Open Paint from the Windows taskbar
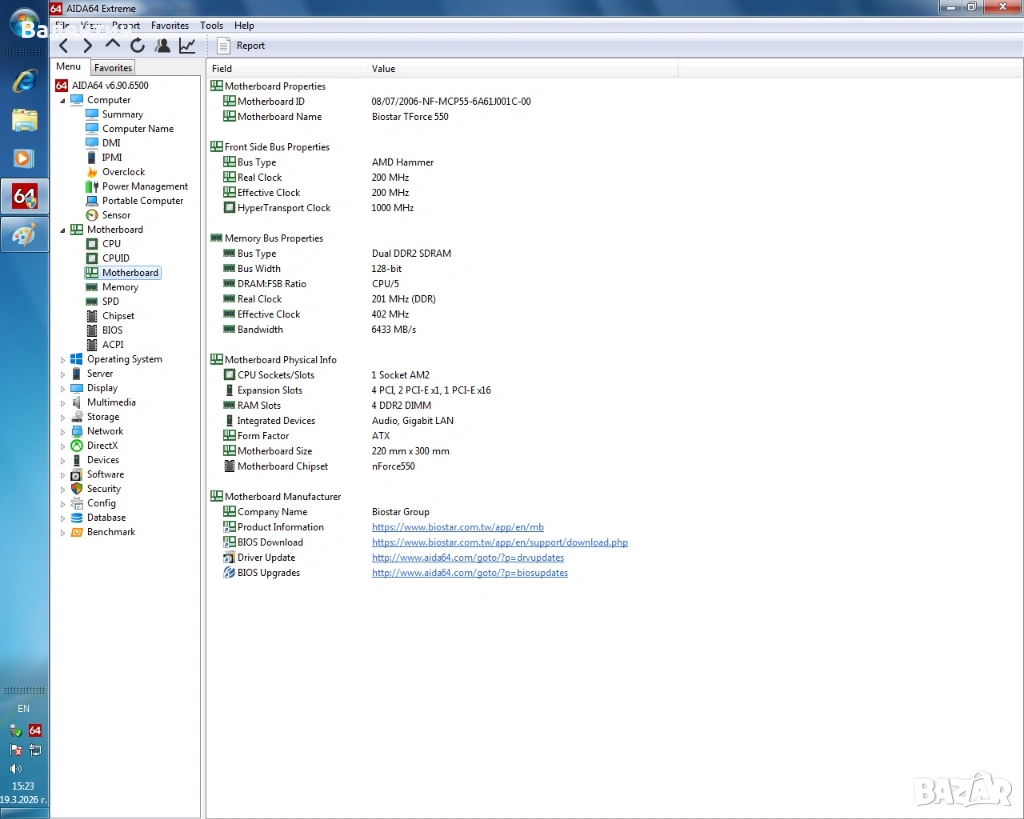This screenshot has width=1024, height=819. [24, 234]
